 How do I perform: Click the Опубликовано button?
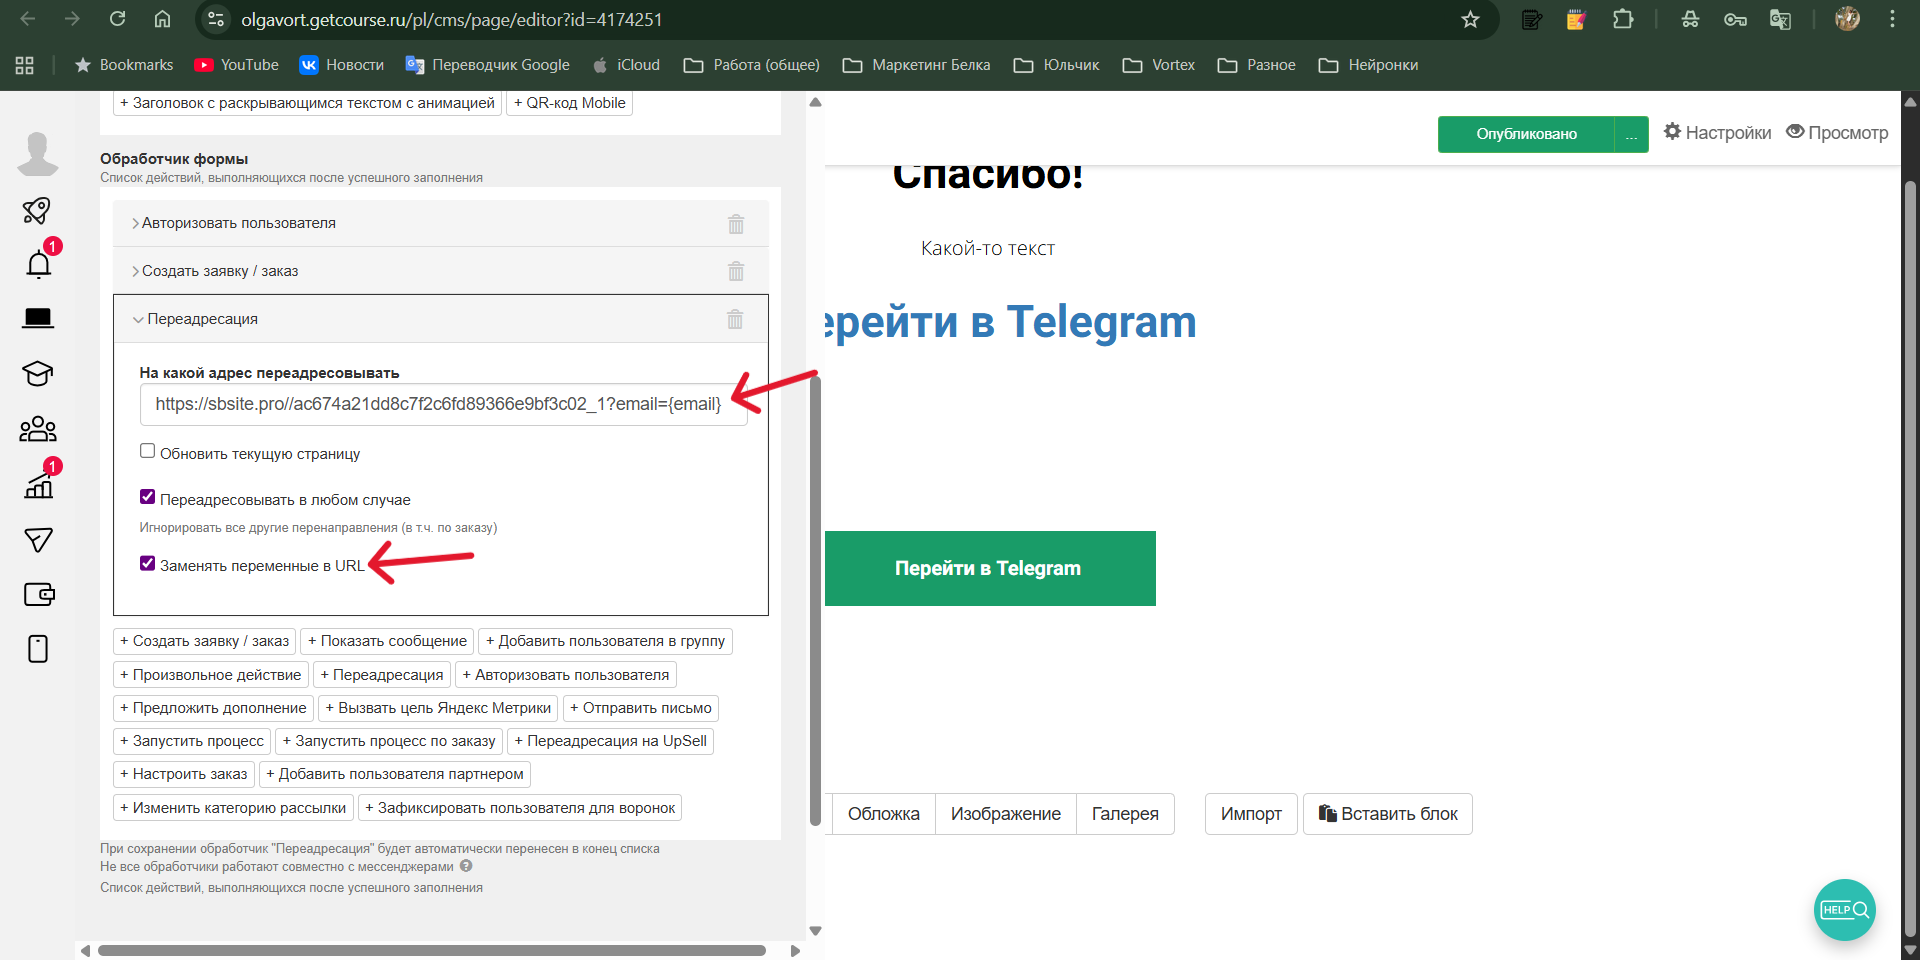pyautogui.click(x=1527, y=134)
